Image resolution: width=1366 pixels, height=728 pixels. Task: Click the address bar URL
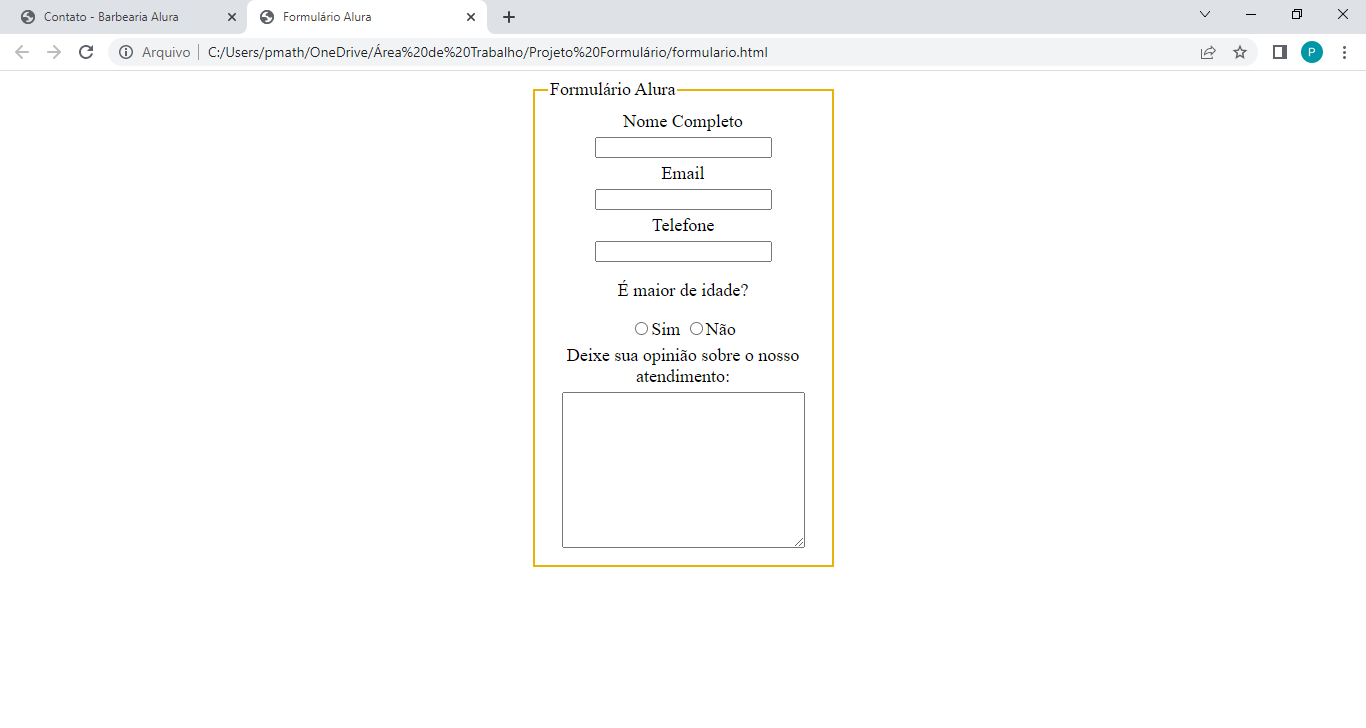(488, 52)
